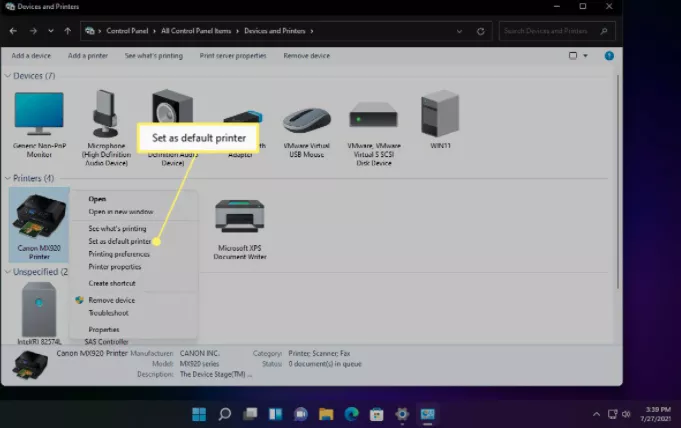The height and width of the screenshot is (428, 681).
Task: Click See what's printing in toolbar
Action: 154,56
